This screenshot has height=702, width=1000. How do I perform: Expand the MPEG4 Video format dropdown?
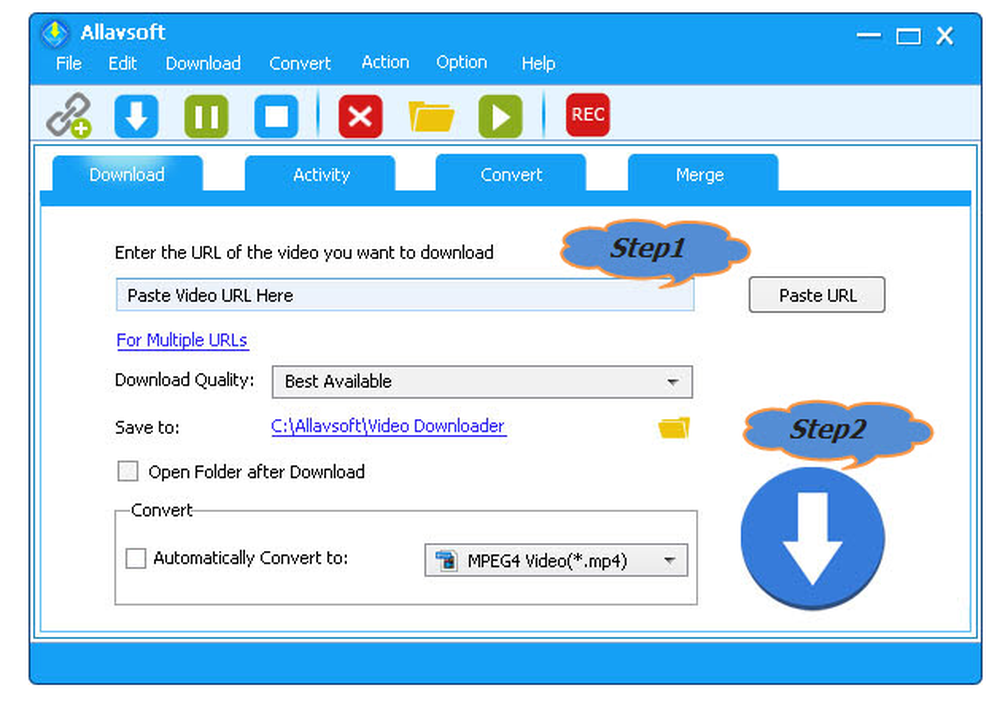pos(671,560)
